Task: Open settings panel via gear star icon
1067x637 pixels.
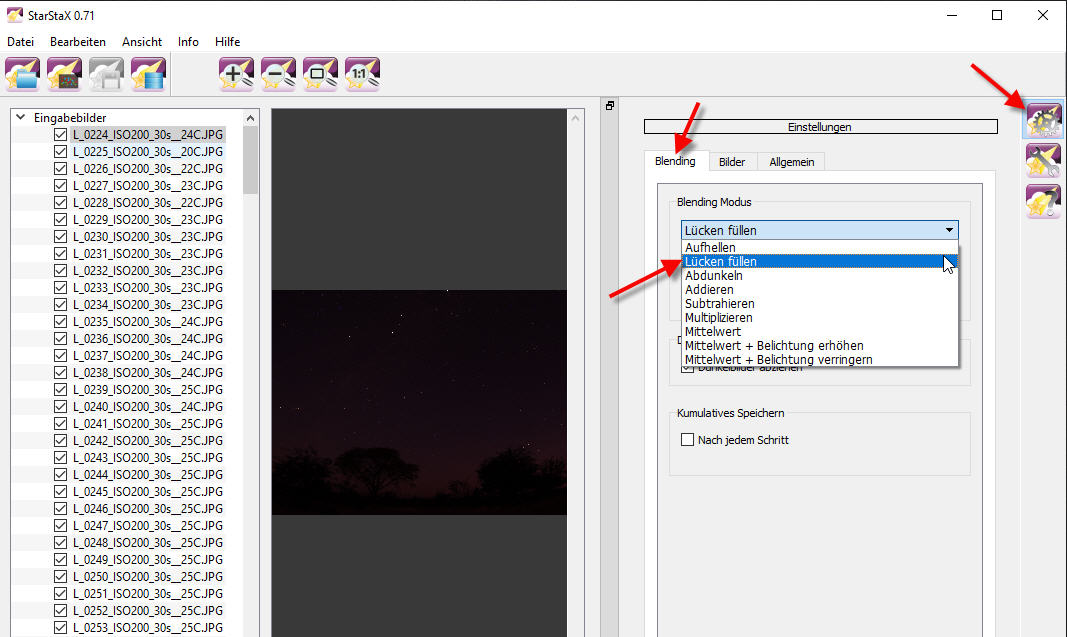Action: click(1043, 122)
